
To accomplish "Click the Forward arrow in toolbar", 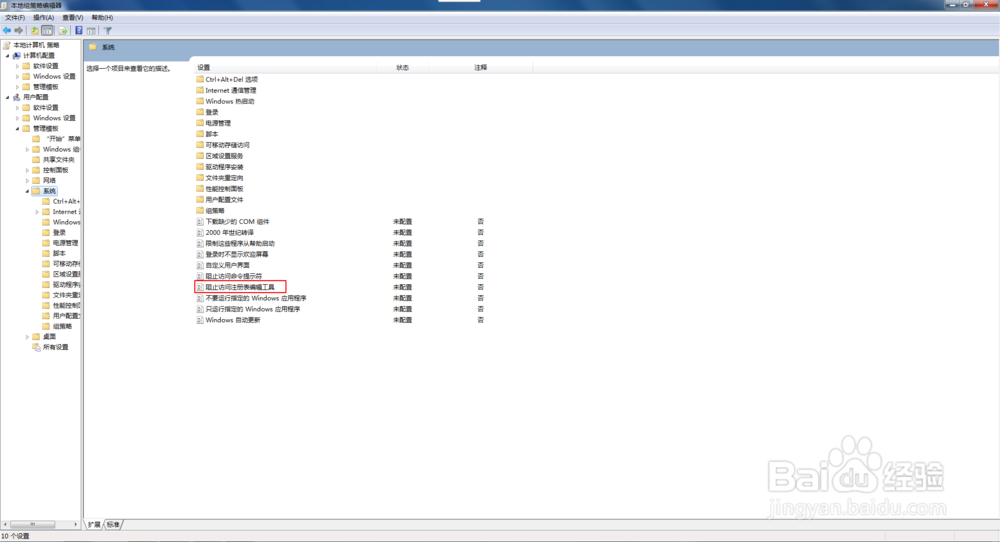I will (x=18, y=30).
